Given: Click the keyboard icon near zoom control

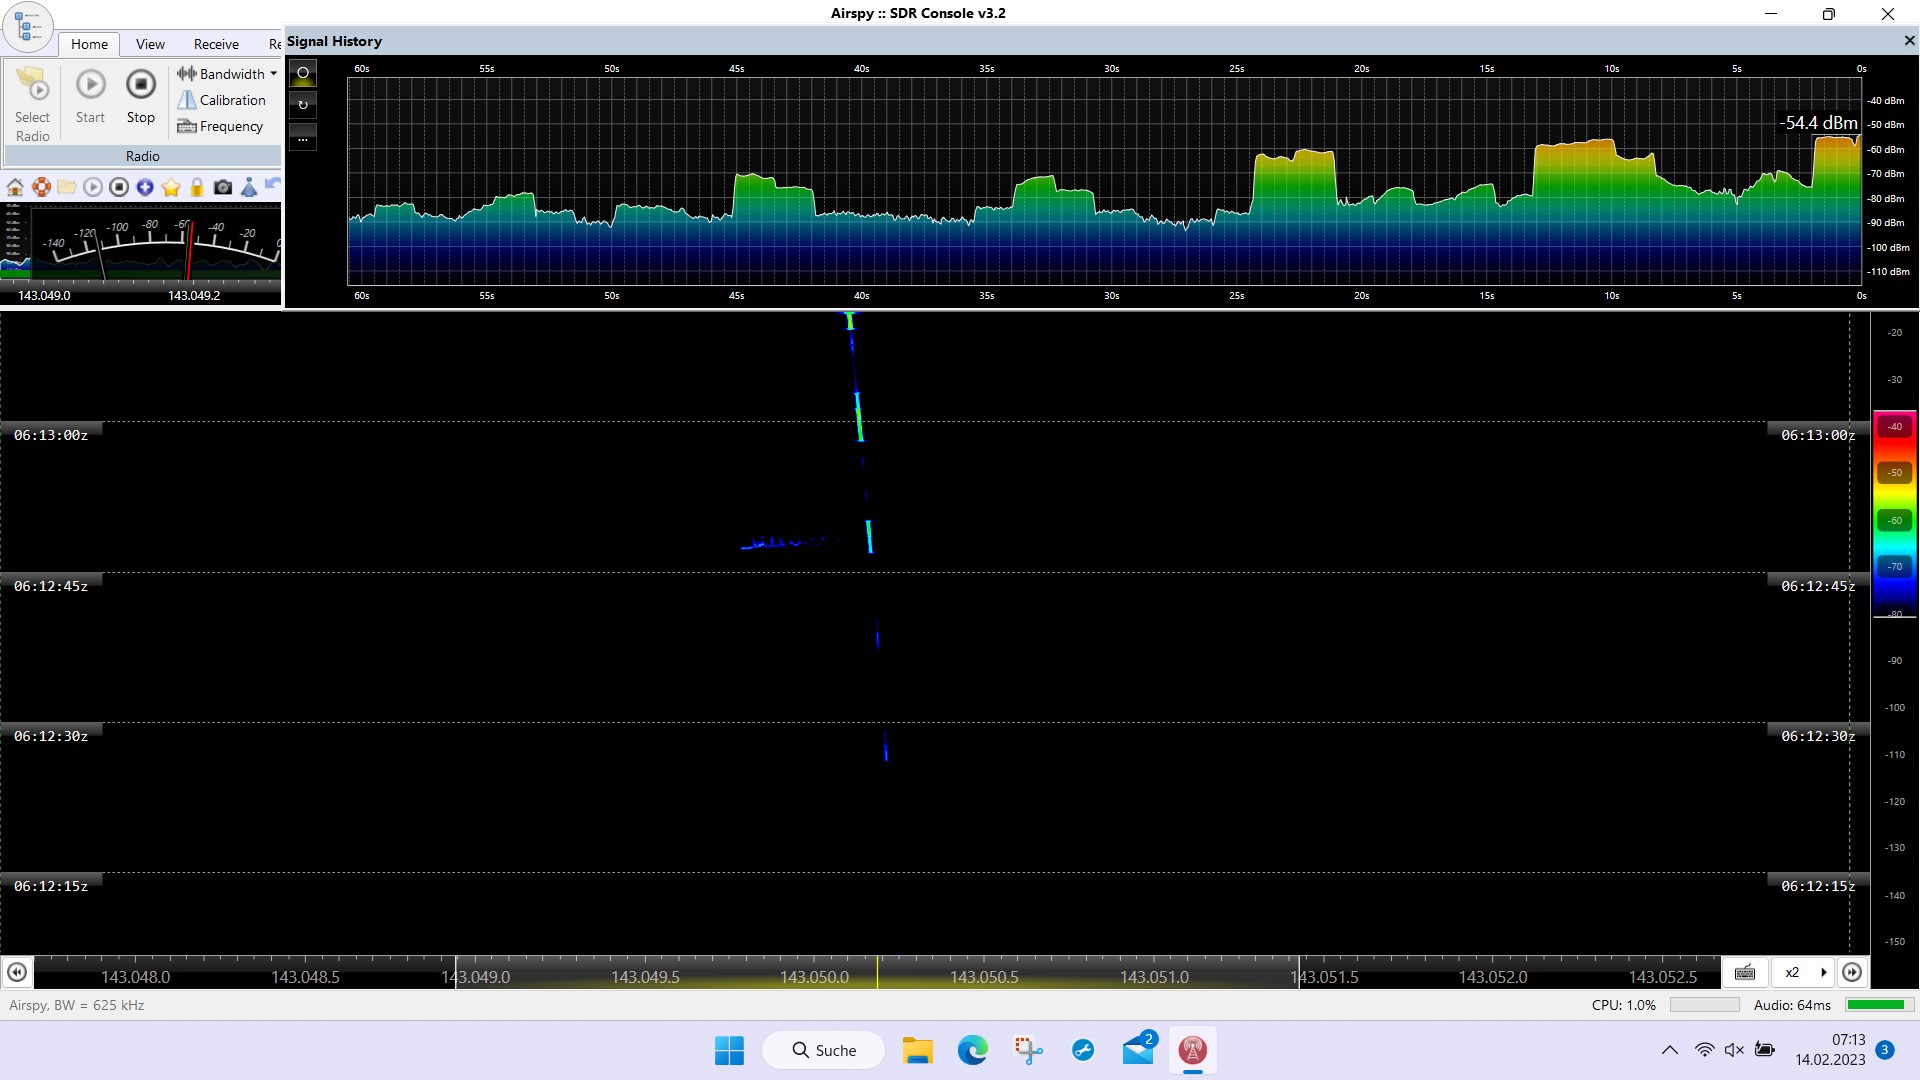Looking at the screenshot, I should [x=1745, y=972].
